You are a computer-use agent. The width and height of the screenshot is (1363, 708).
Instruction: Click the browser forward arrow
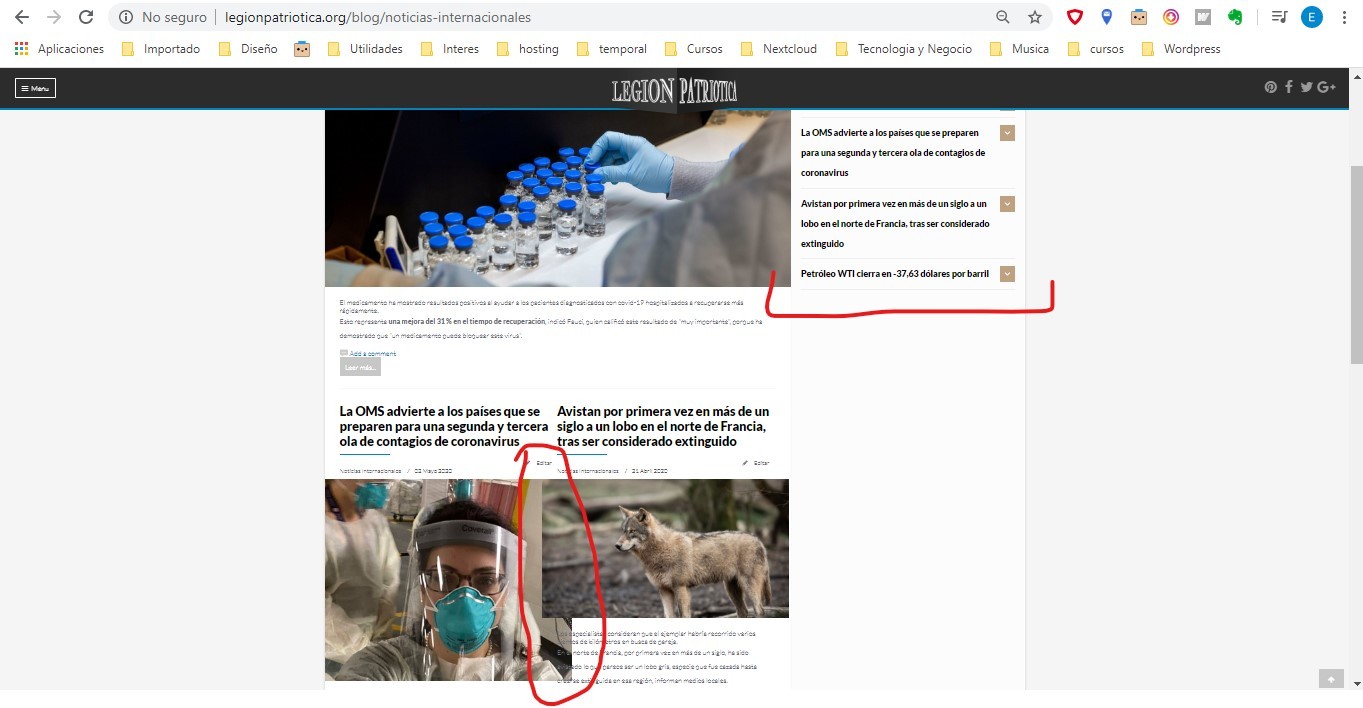point(54,17)
